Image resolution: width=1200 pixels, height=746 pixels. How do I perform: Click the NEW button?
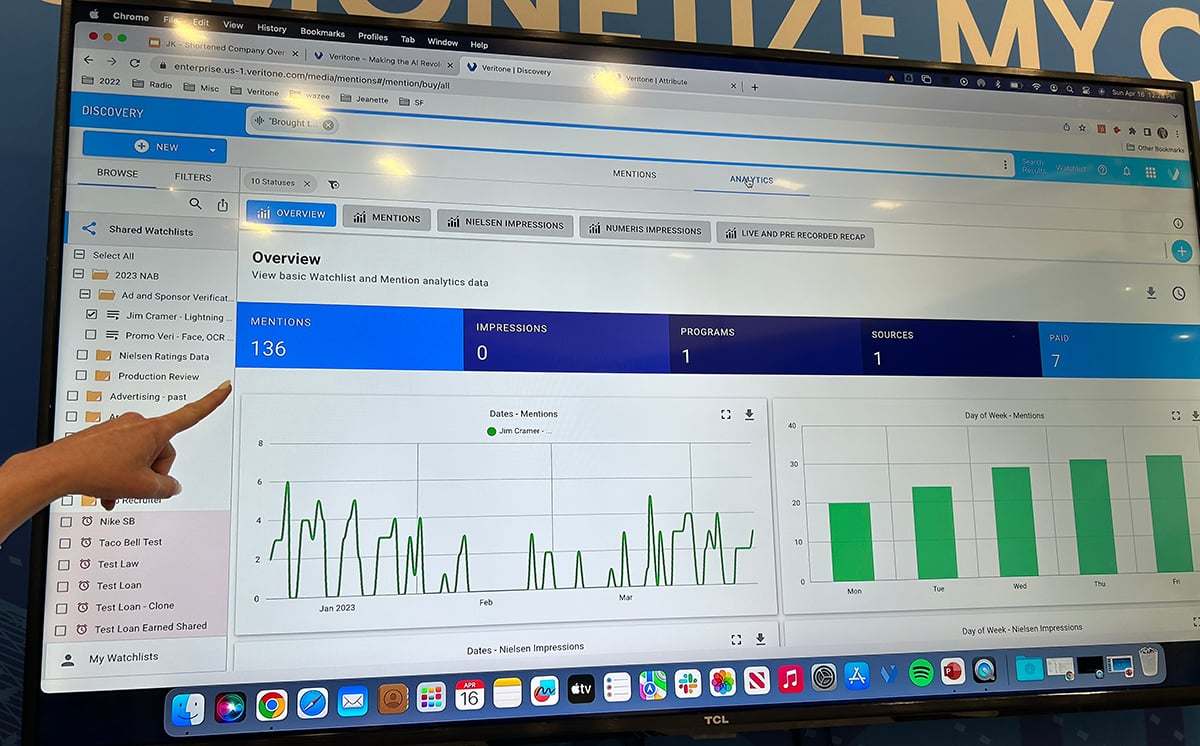[155, 147]
